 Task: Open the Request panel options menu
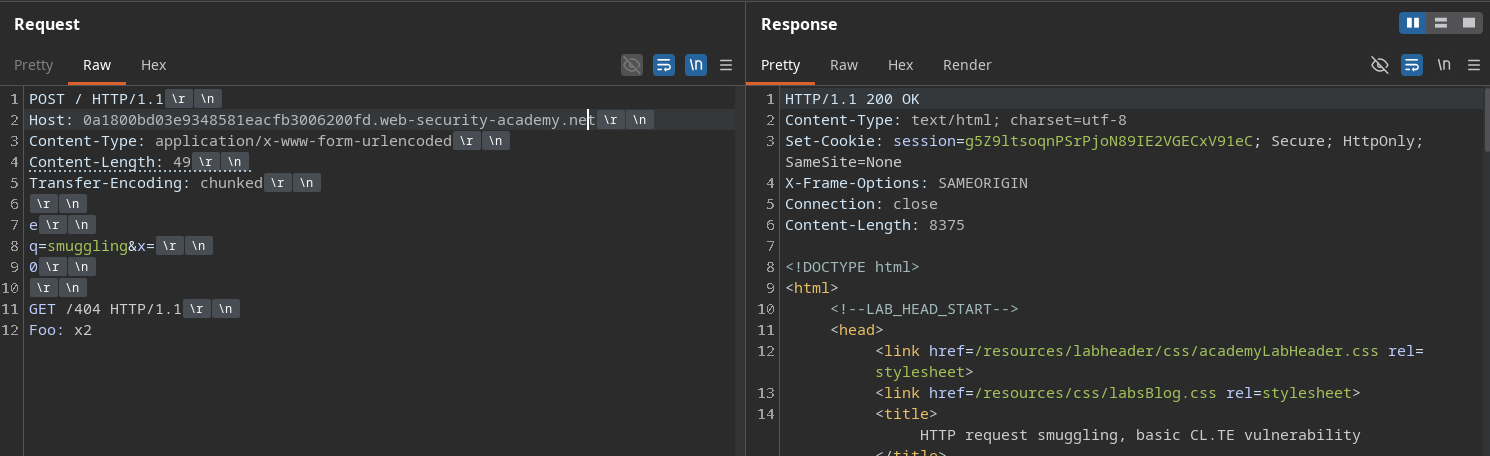click(726, 65)
